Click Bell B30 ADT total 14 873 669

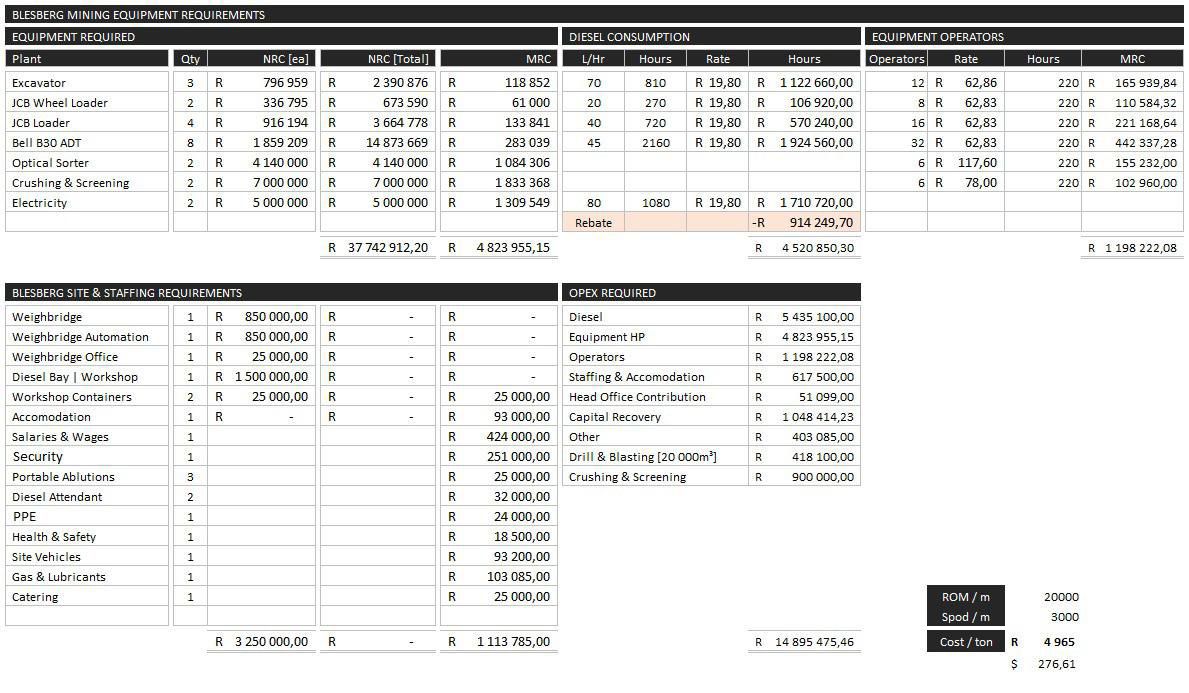tap(378, 143)
